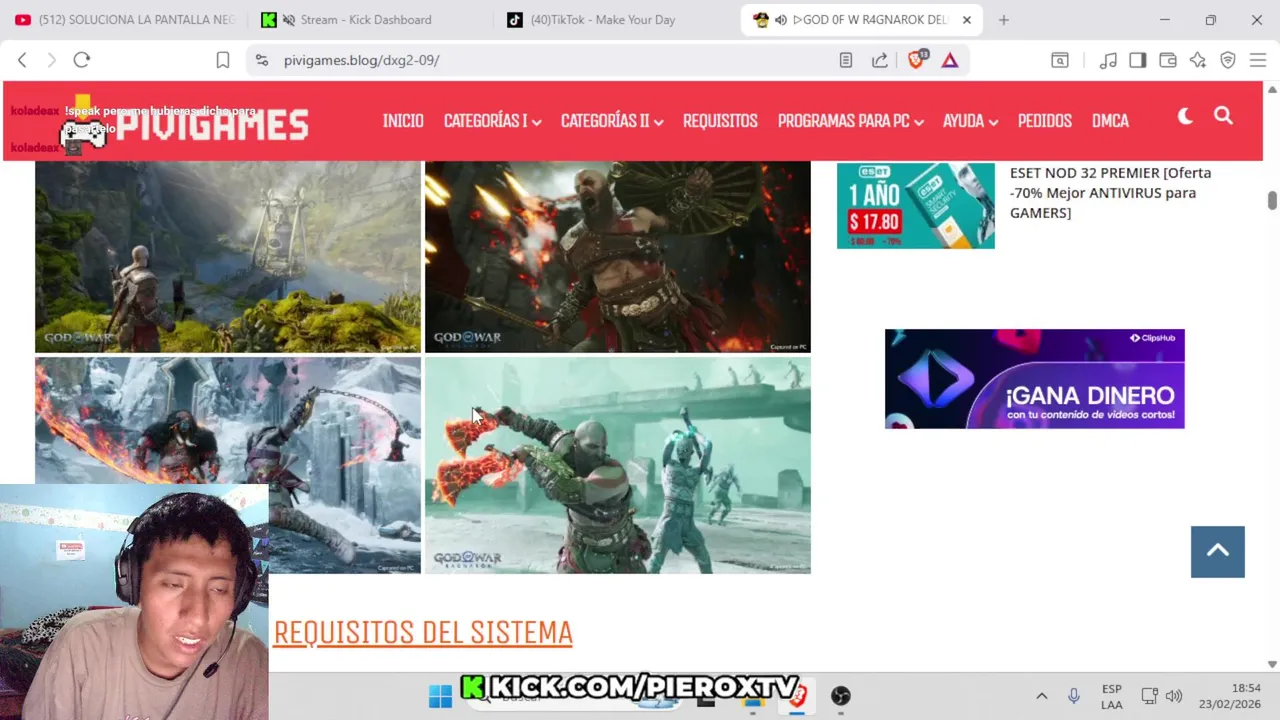Viewport: 1280px width, 720px height.
Task: Open Brave Rewards triangle icon
Action: tap(950, 60)
